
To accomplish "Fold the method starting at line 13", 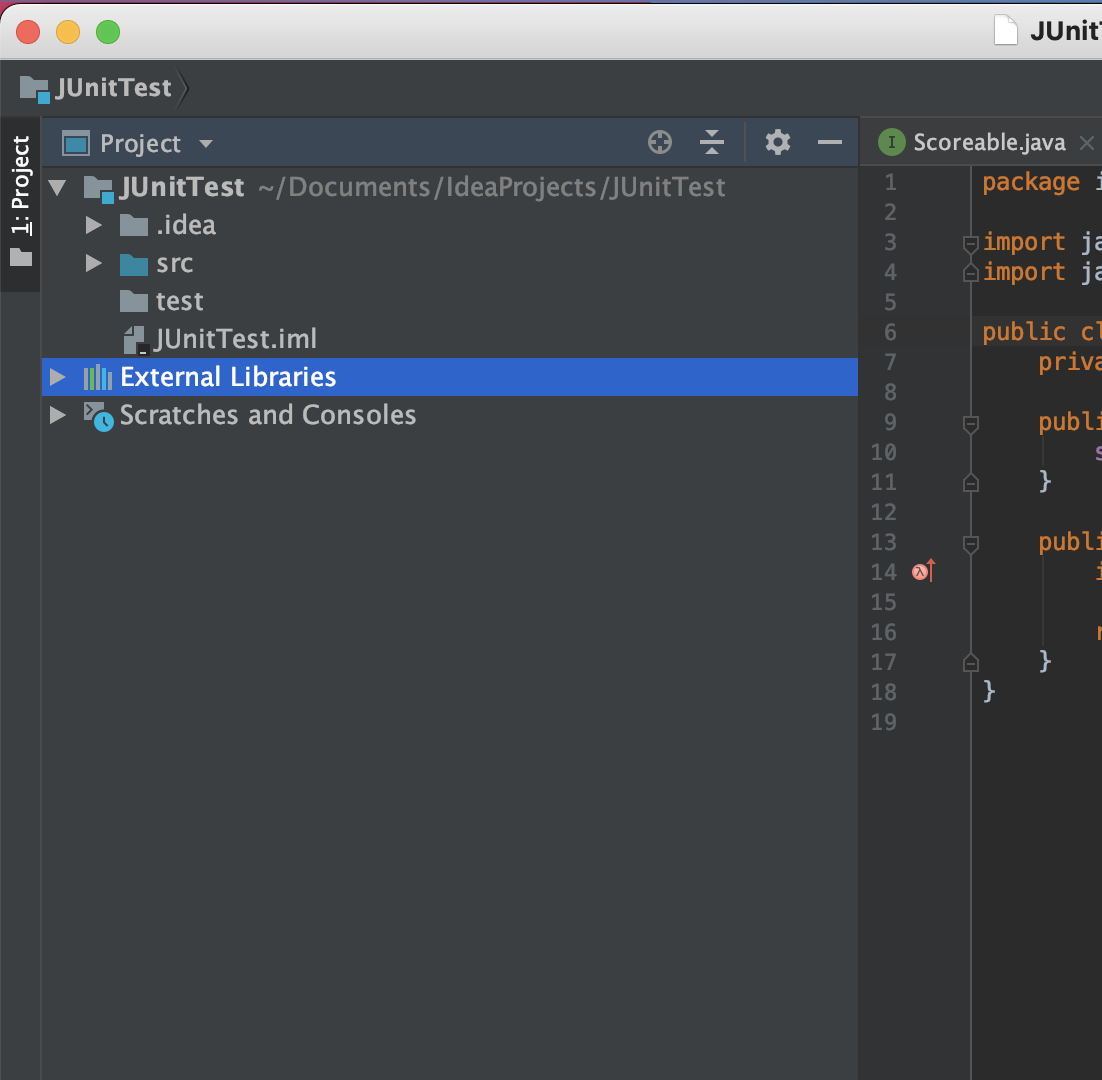I will pos(971,544).
